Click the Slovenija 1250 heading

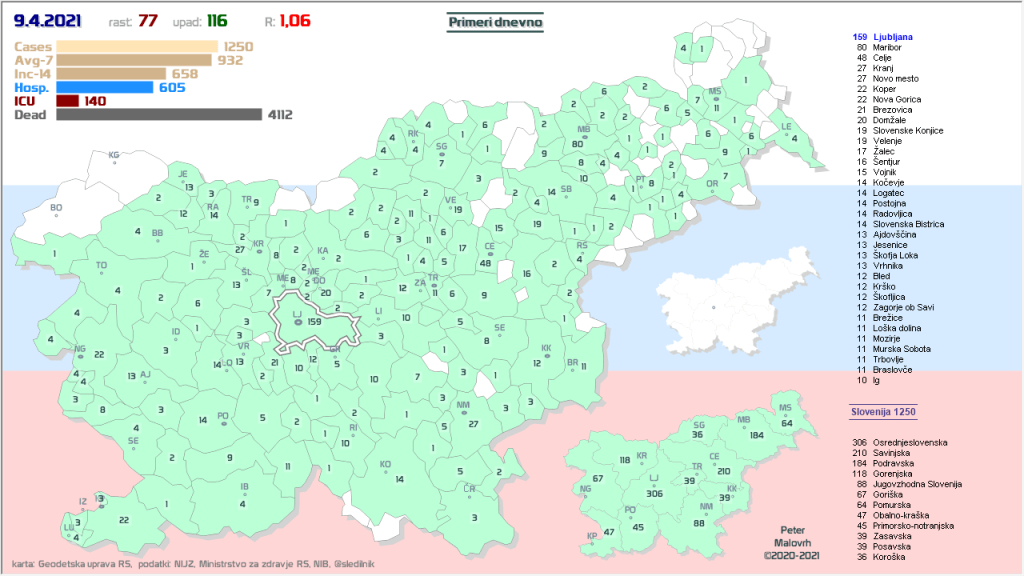click(883, 411)
